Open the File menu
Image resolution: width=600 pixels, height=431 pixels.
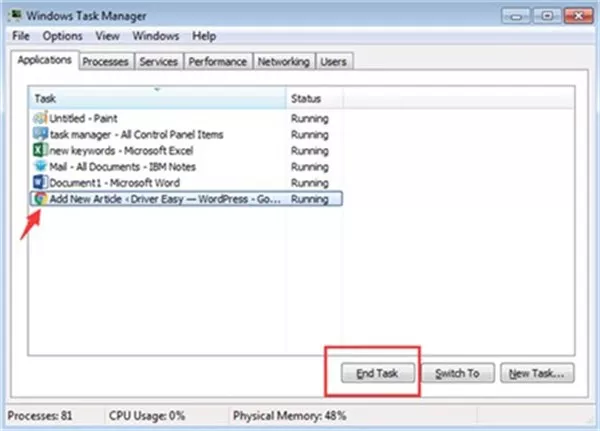click(x=21, y=36)
